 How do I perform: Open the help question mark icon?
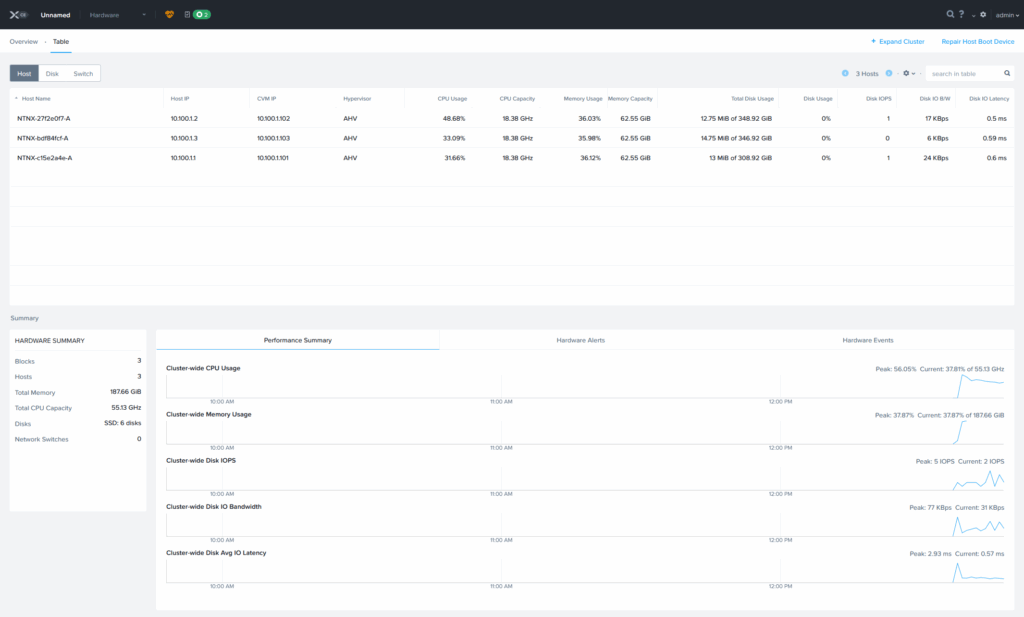[x=962, y=15]
